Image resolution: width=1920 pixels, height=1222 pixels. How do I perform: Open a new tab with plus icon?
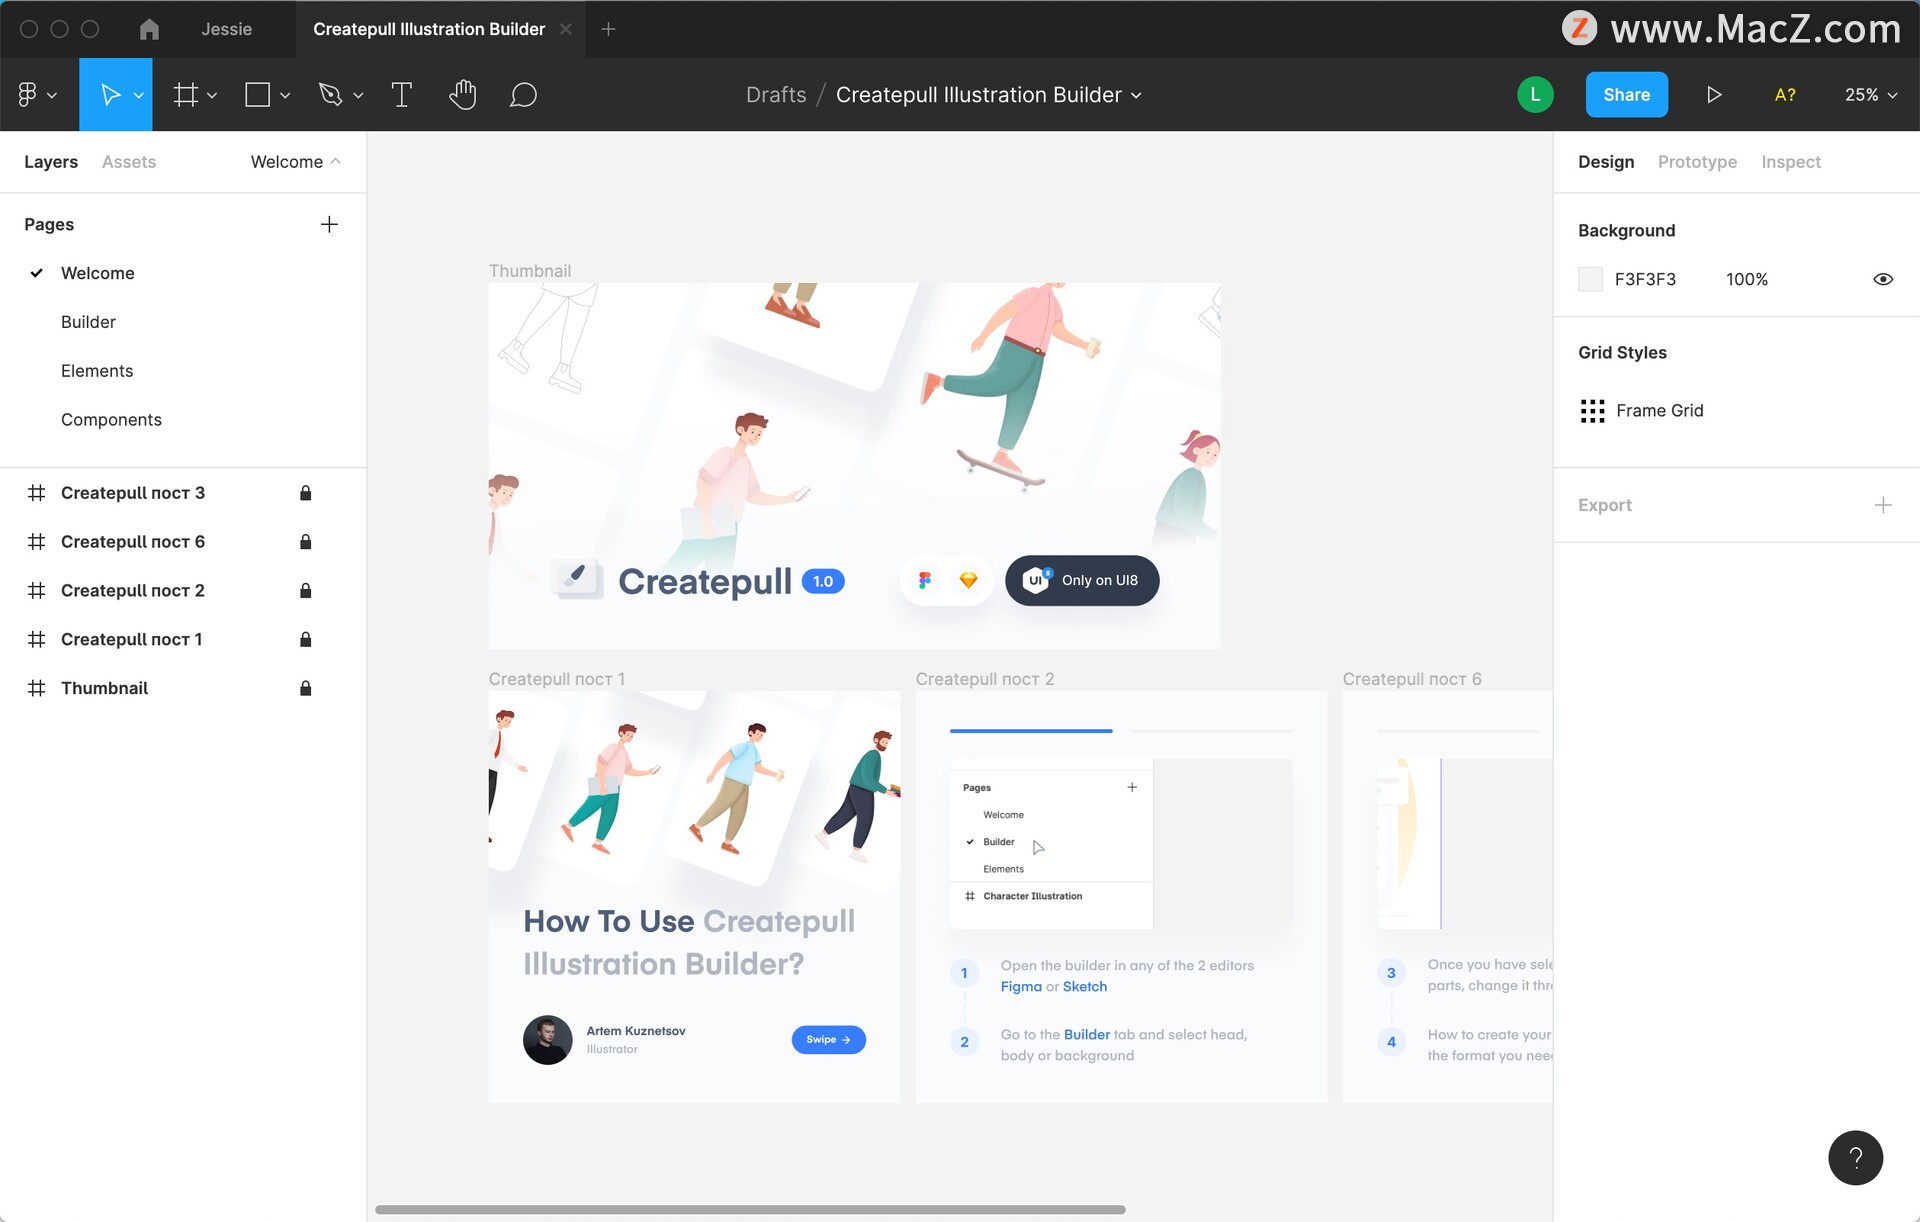pos(608,29)
